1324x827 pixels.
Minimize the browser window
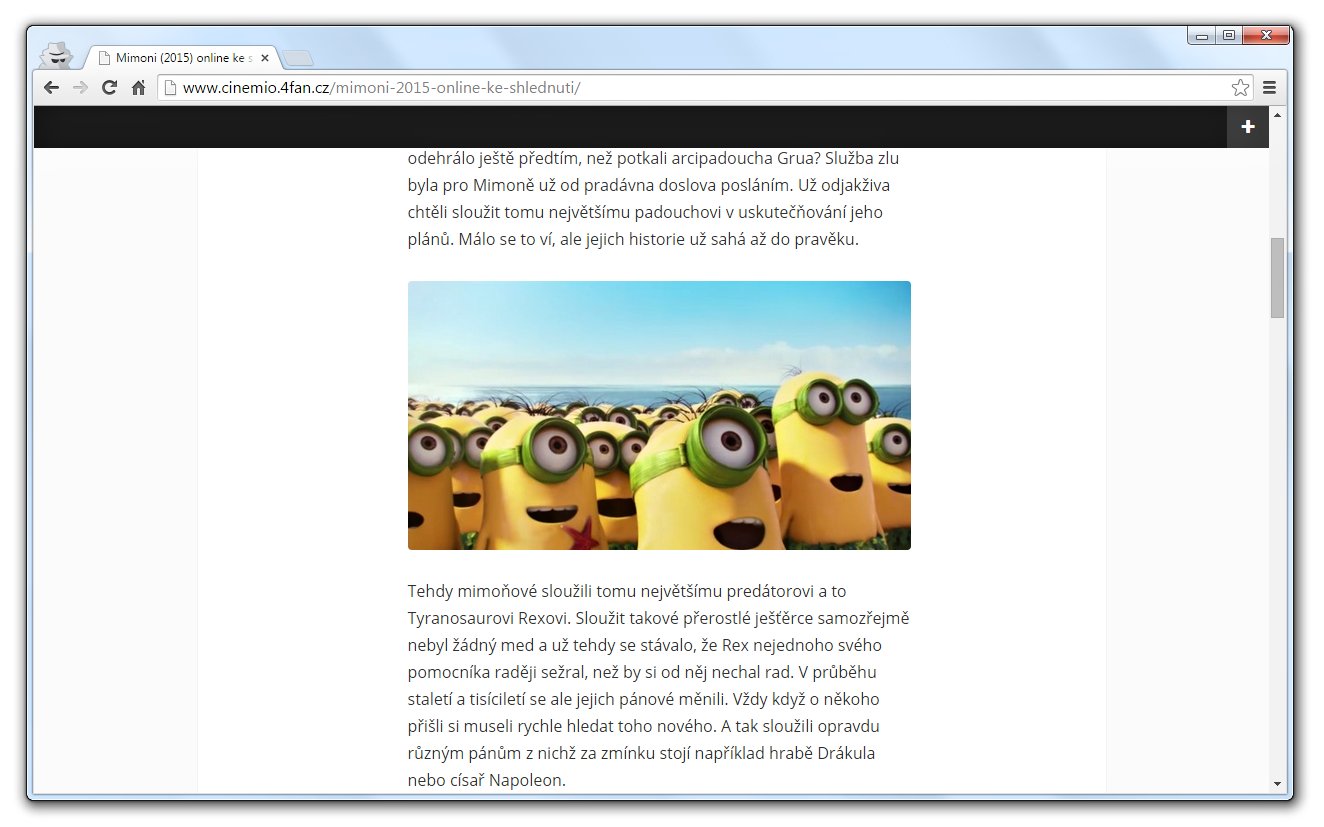click(x=1201, y=36)
